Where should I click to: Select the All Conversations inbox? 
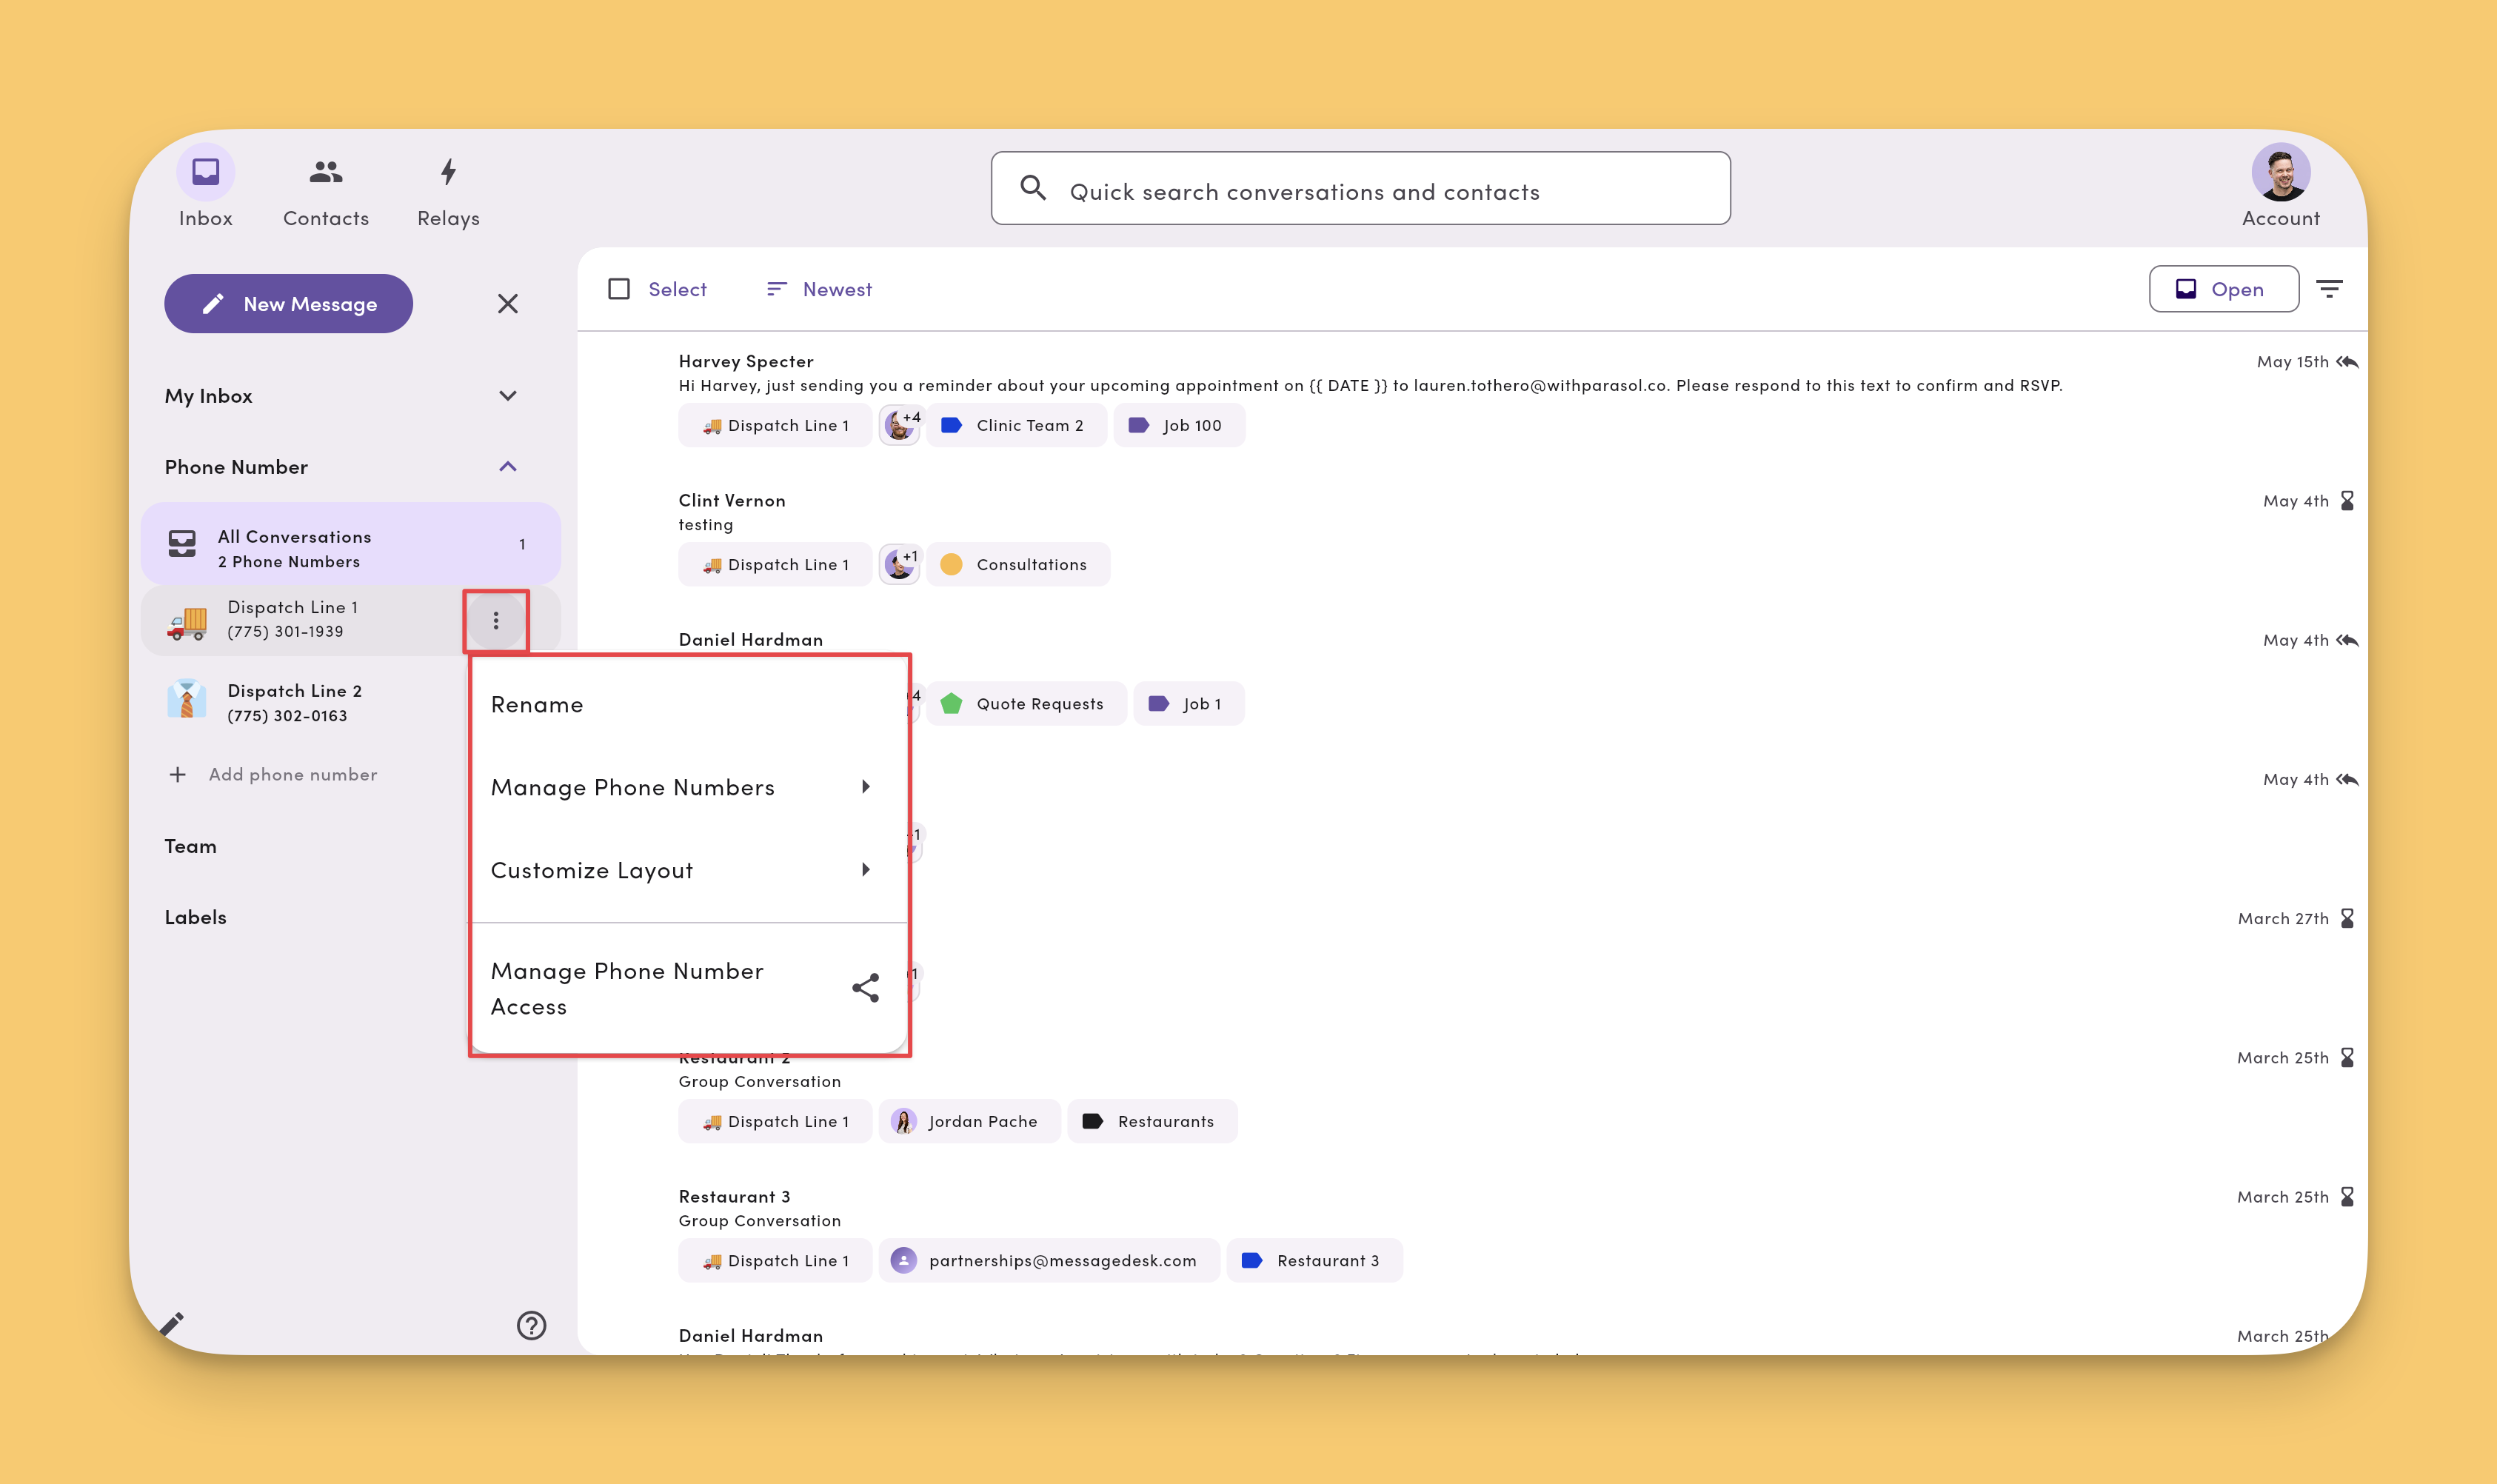tap(350, 544)
